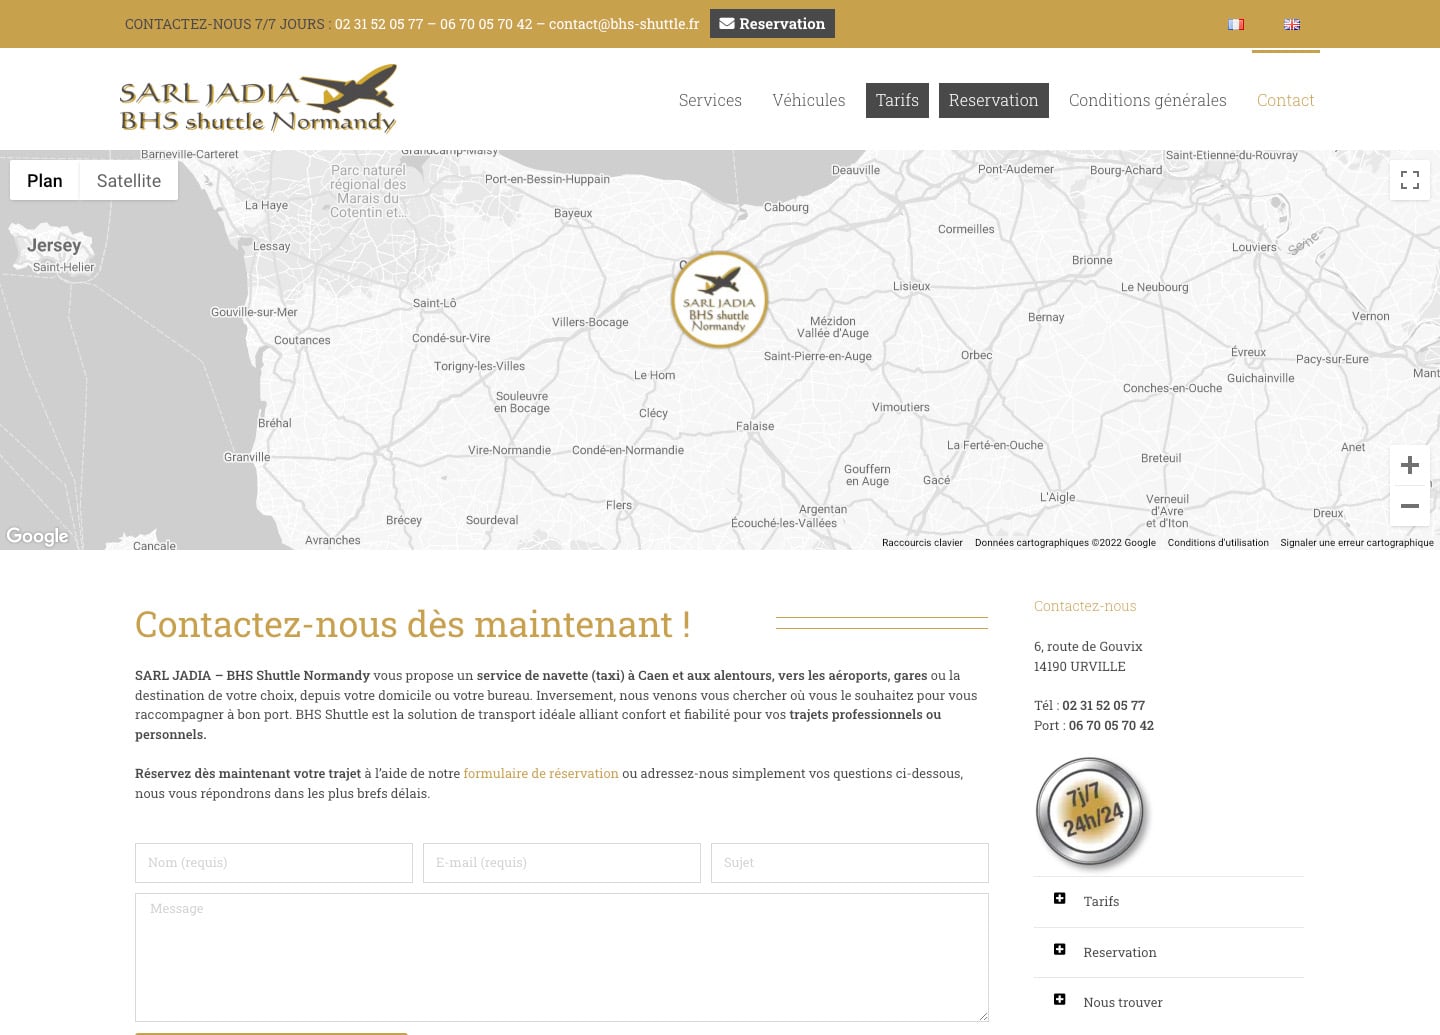Click the Villers-Bocage label on map
Viewport: 1440px width, 1035px height.
coord(590,322)
